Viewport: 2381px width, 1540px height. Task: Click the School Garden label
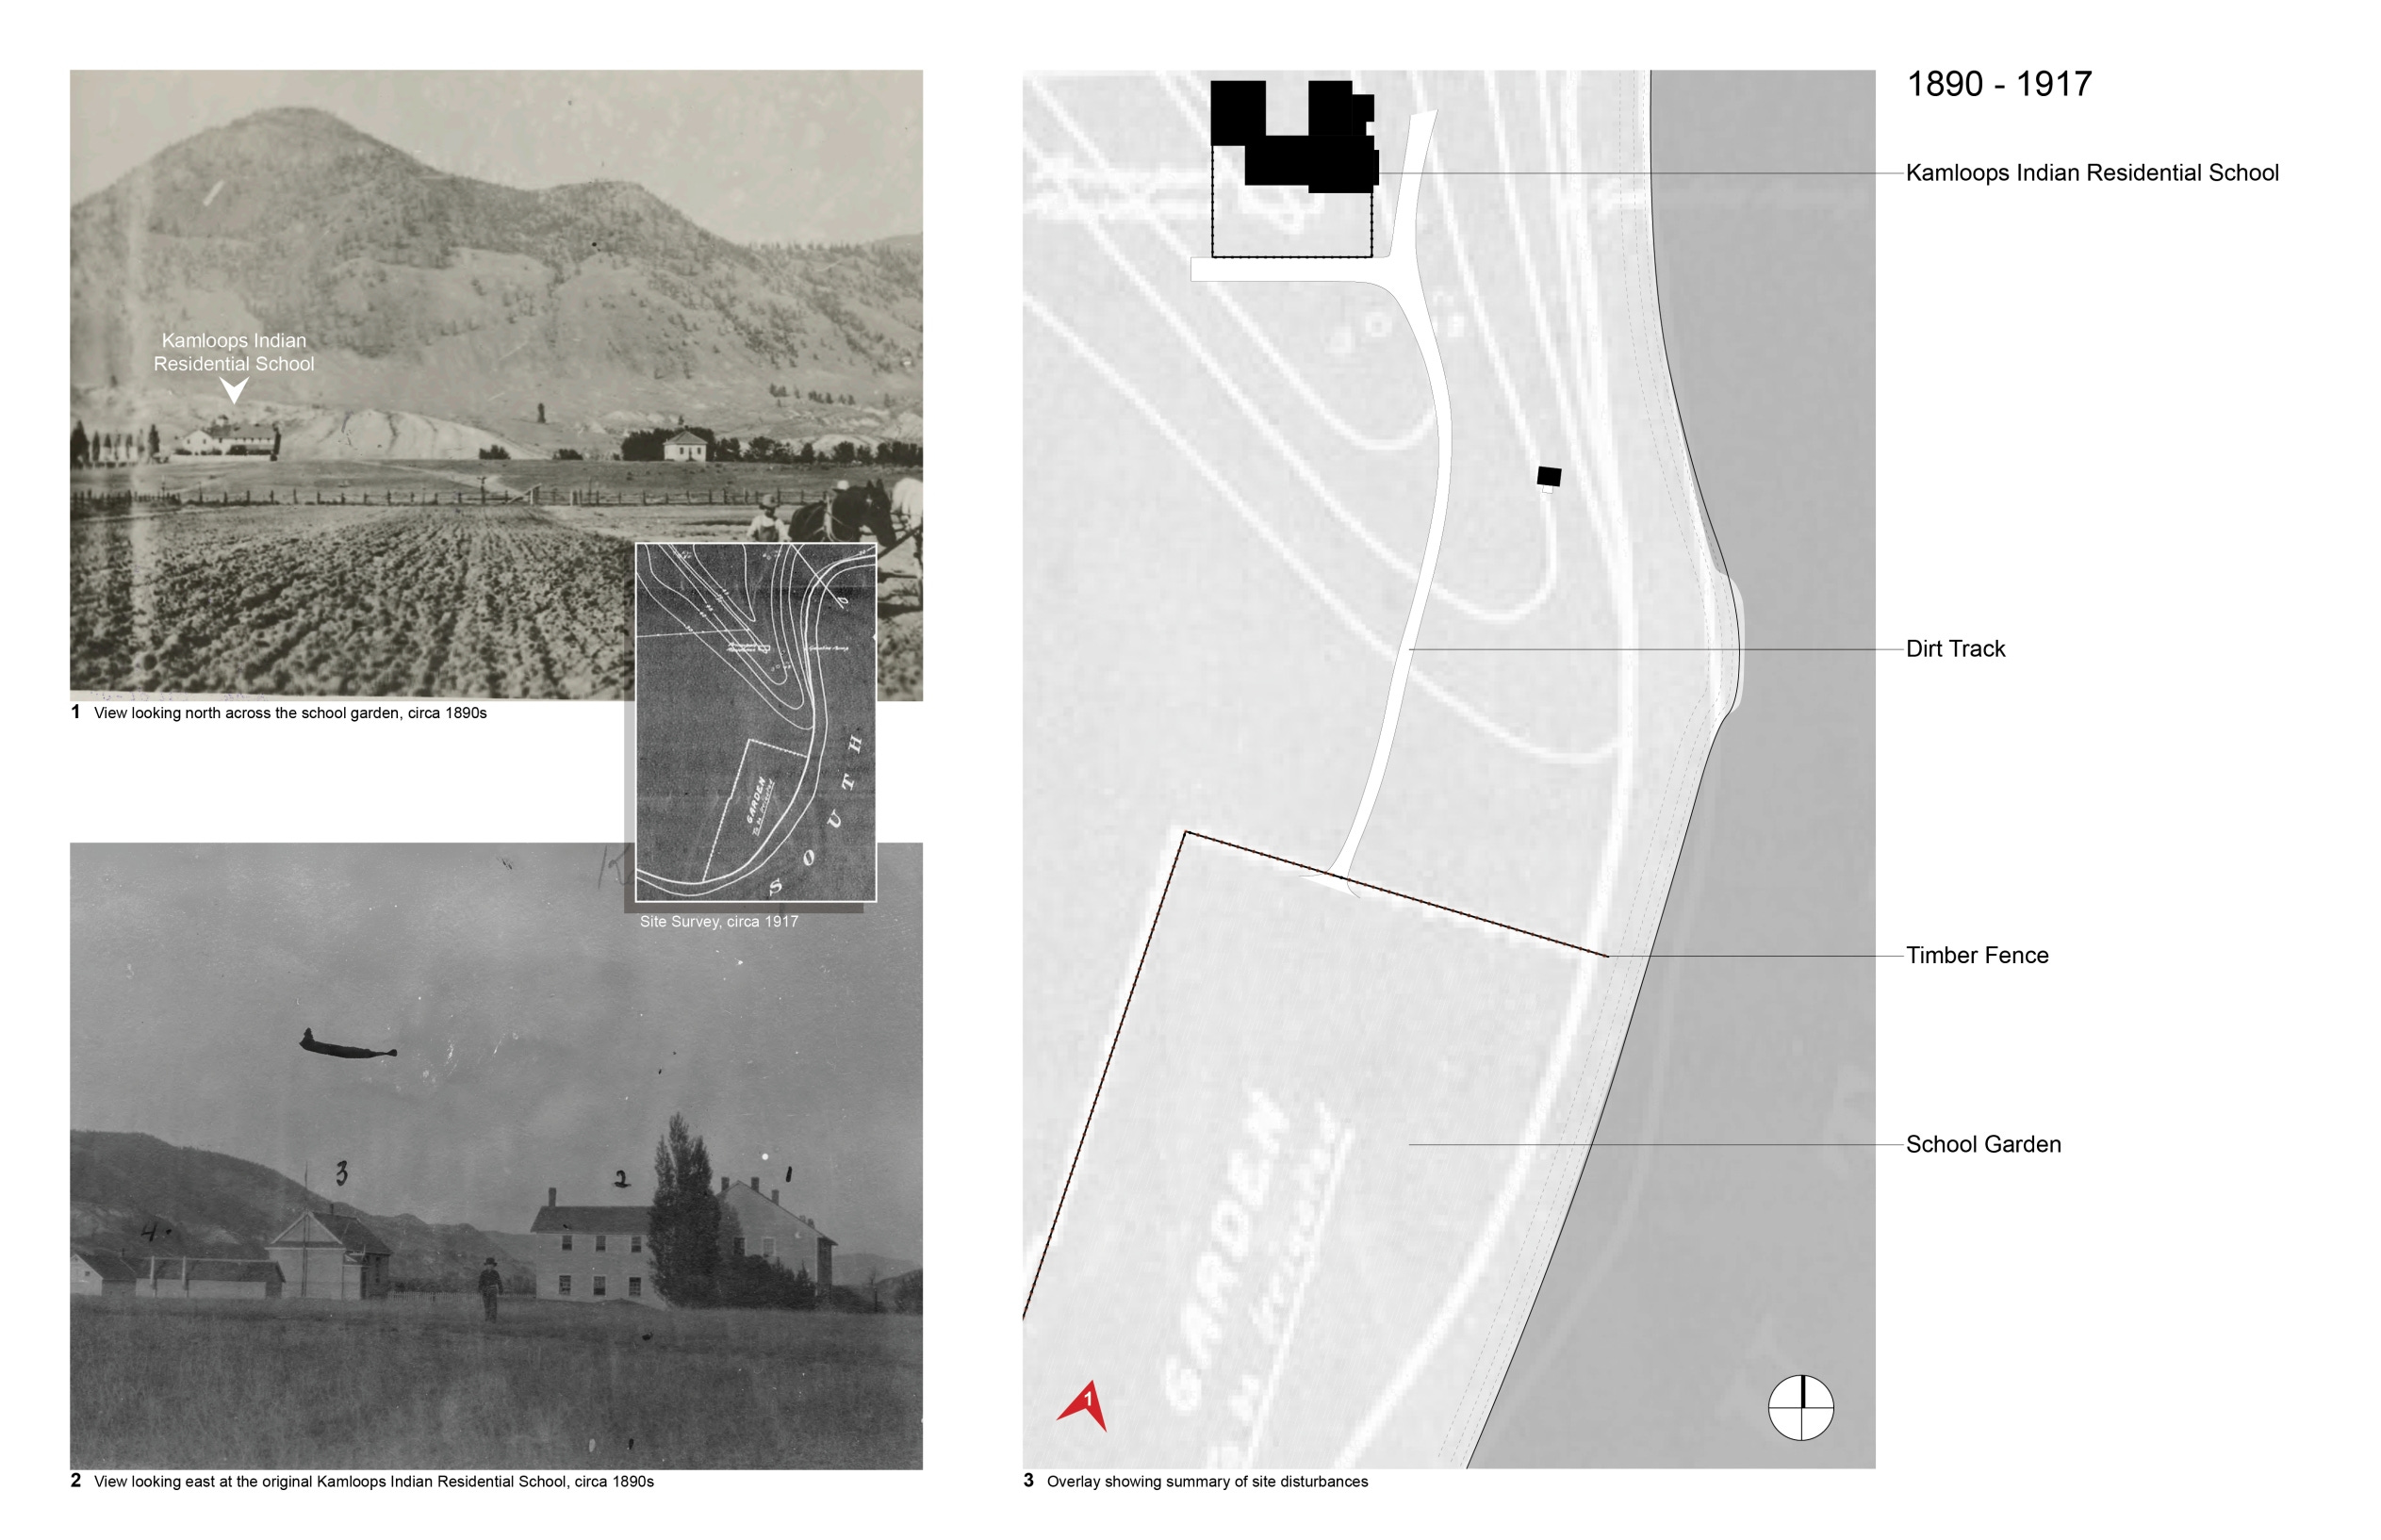(x=1983, y=1144)
